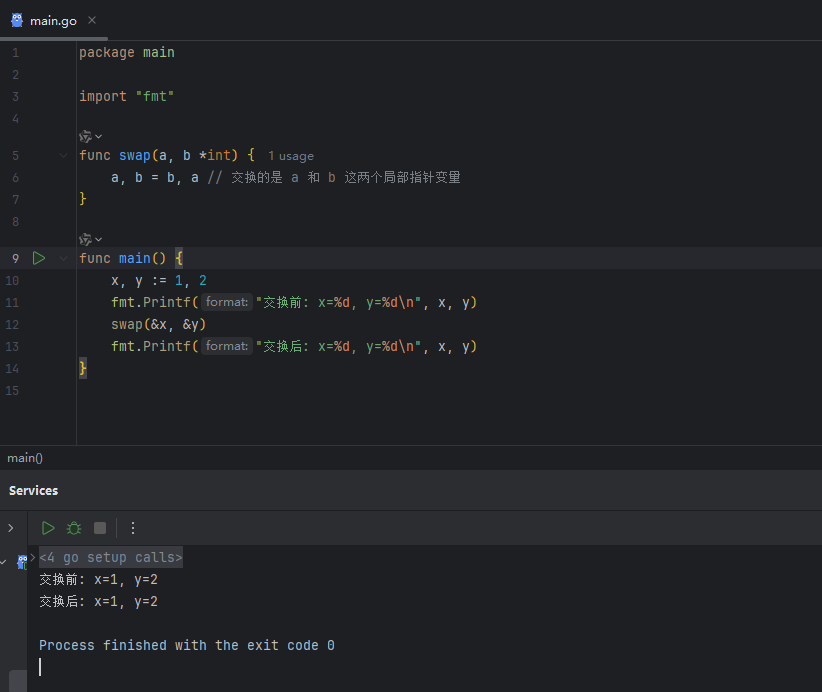822x692 pixels.
Task: Expand the folded '4 go setup calls' line
Action: (111, 557)
